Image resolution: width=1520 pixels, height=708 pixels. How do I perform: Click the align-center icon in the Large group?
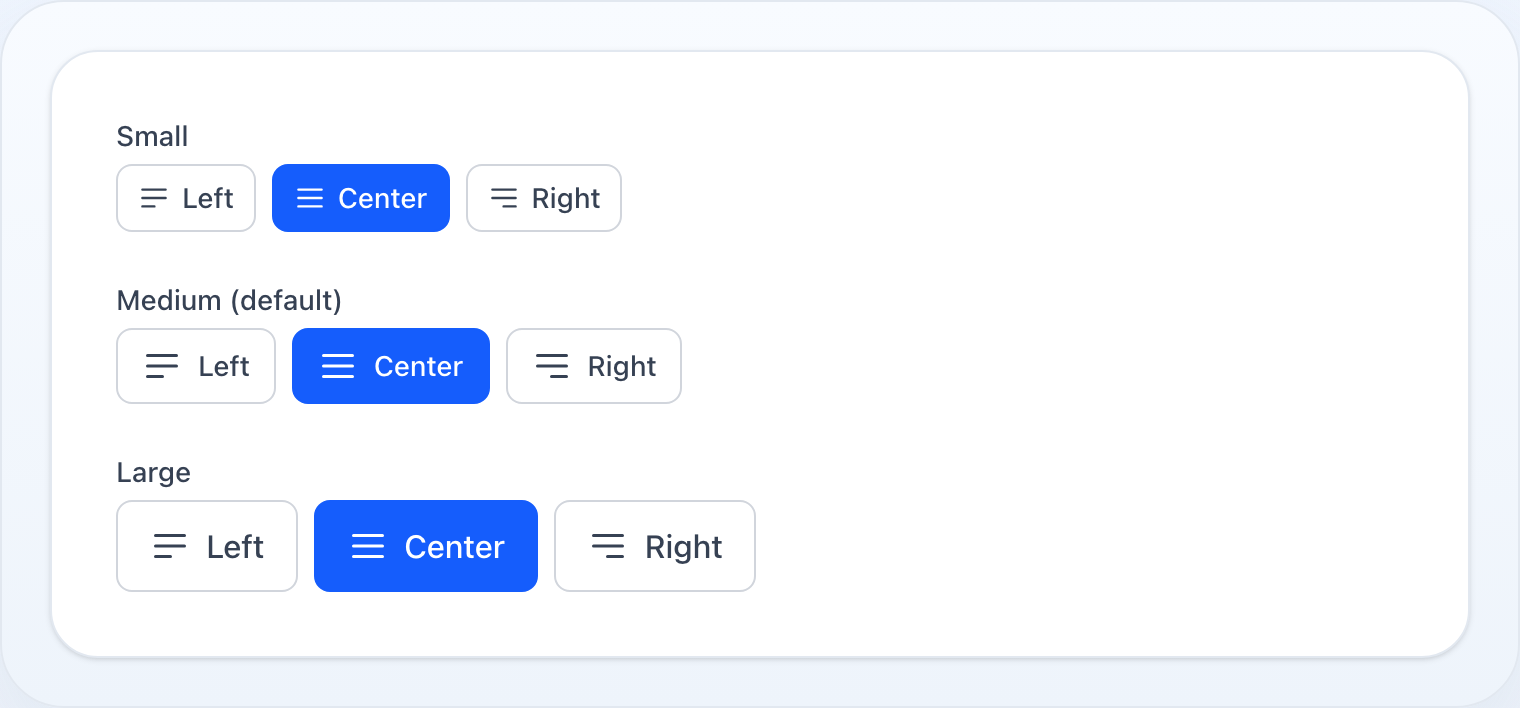(368, 546)
